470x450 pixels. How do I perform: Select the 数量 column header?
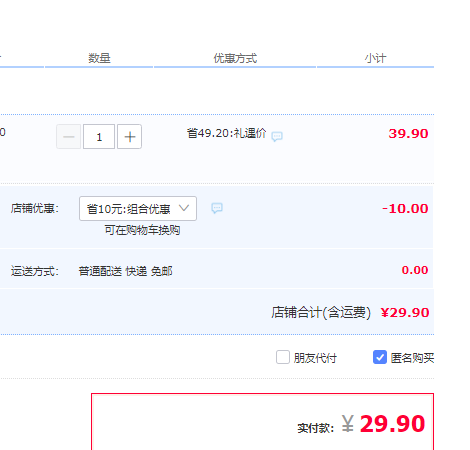[x=99, y=58]
